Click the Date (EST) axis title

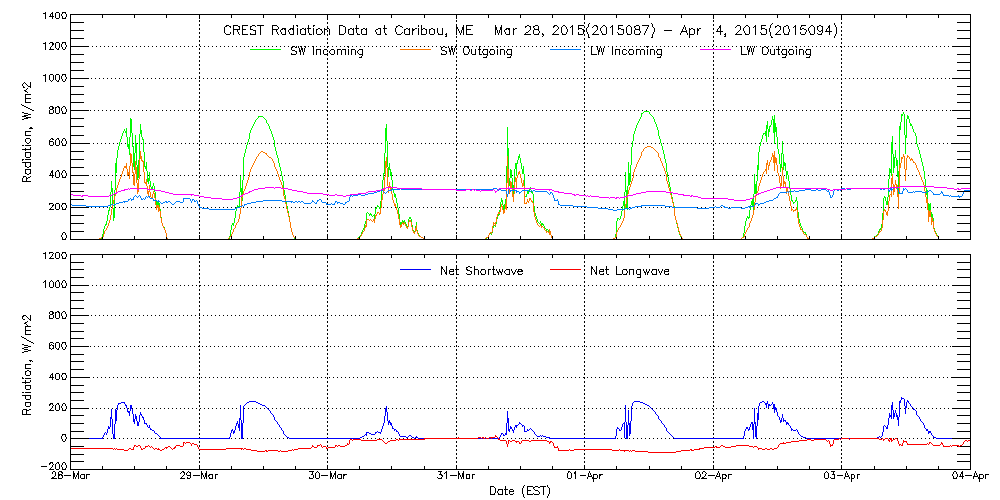click(520, 491)
